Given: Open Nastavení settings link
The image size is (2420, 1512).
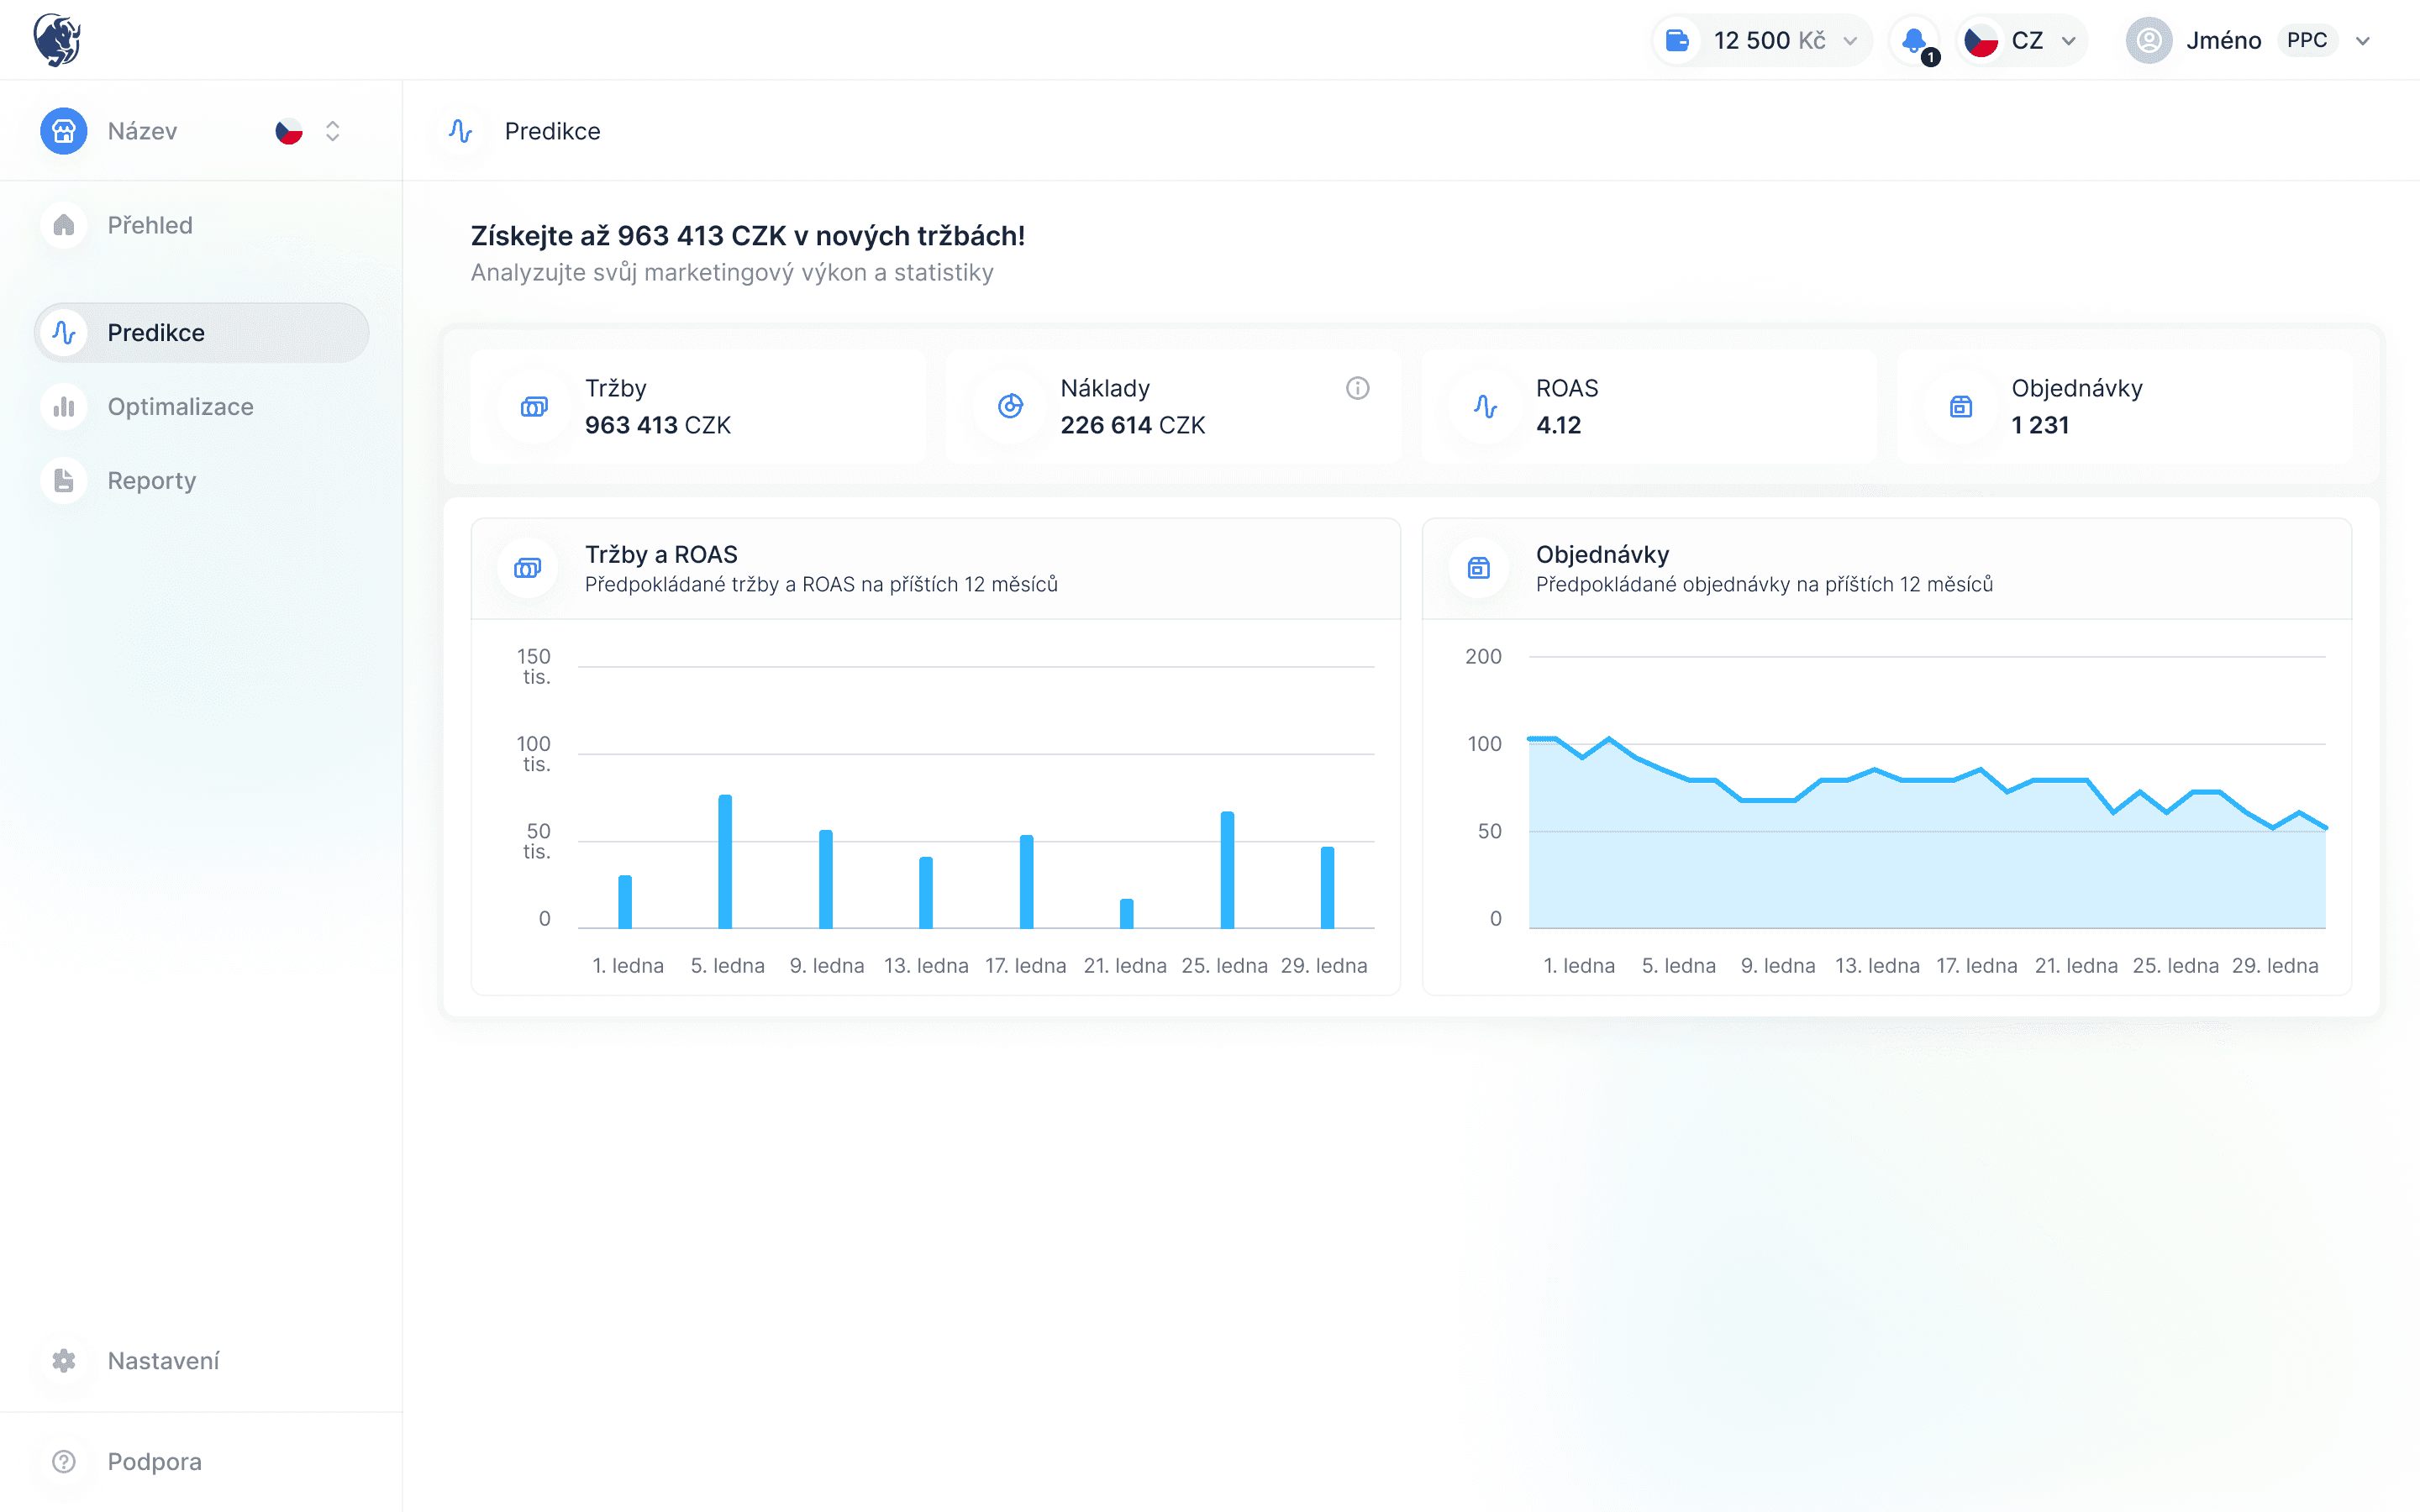Looking at the screenshot, I should pyautogui.click(x=163, y=1361).
